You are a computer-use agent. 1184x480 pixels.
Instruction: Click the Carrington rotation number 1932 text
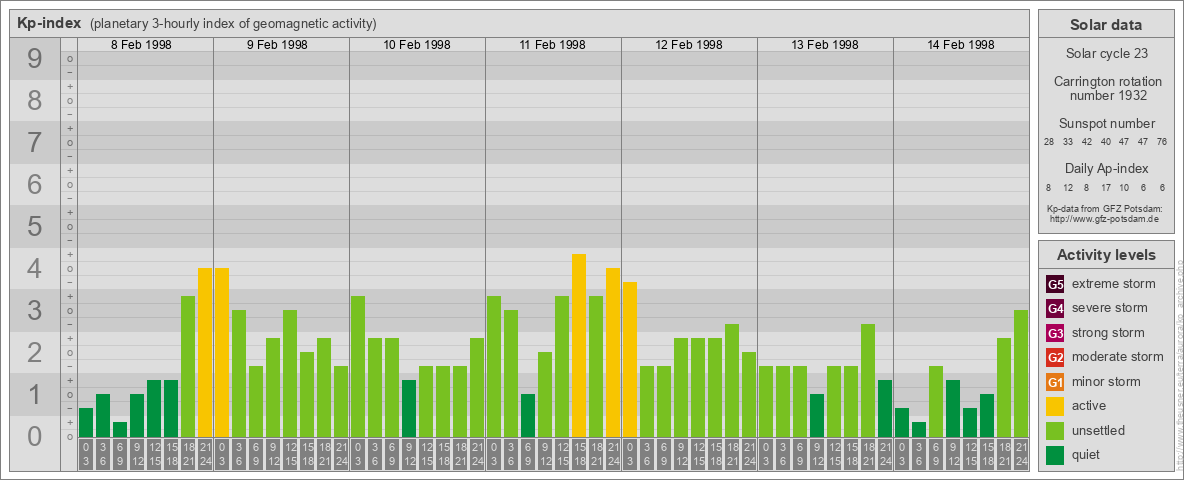[1108, 88]
